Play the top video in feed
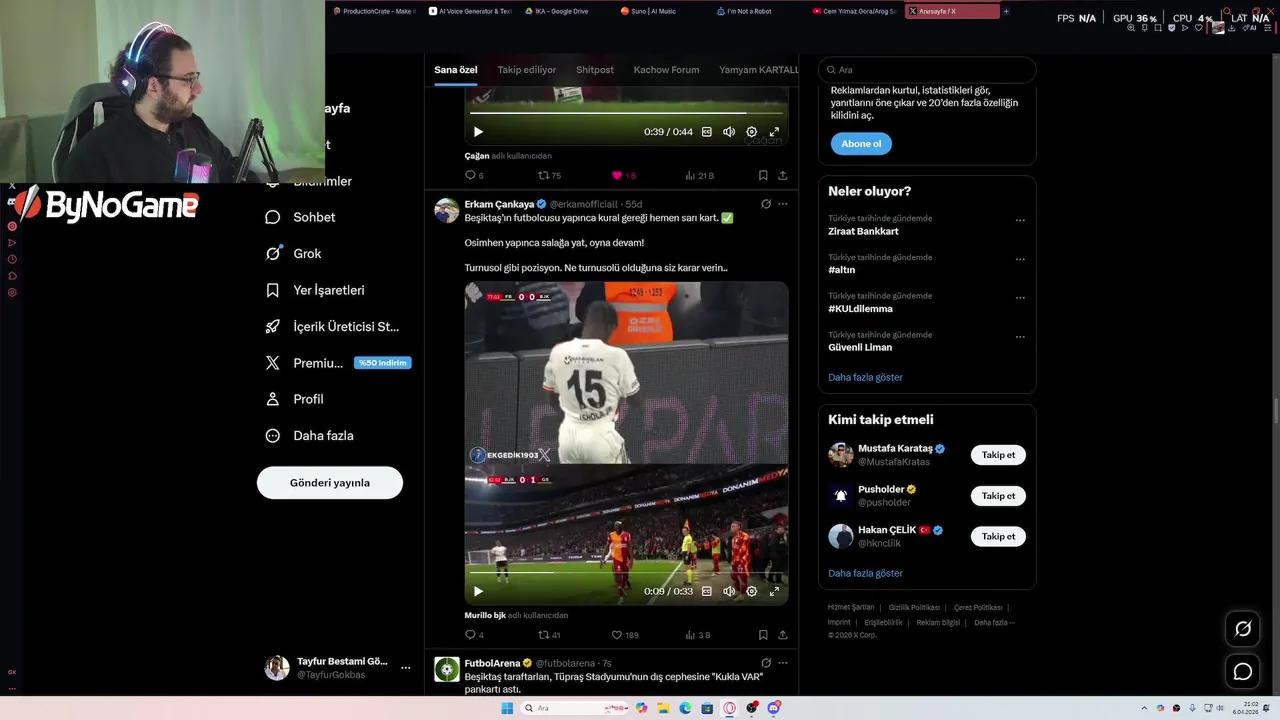 [478, 132]
